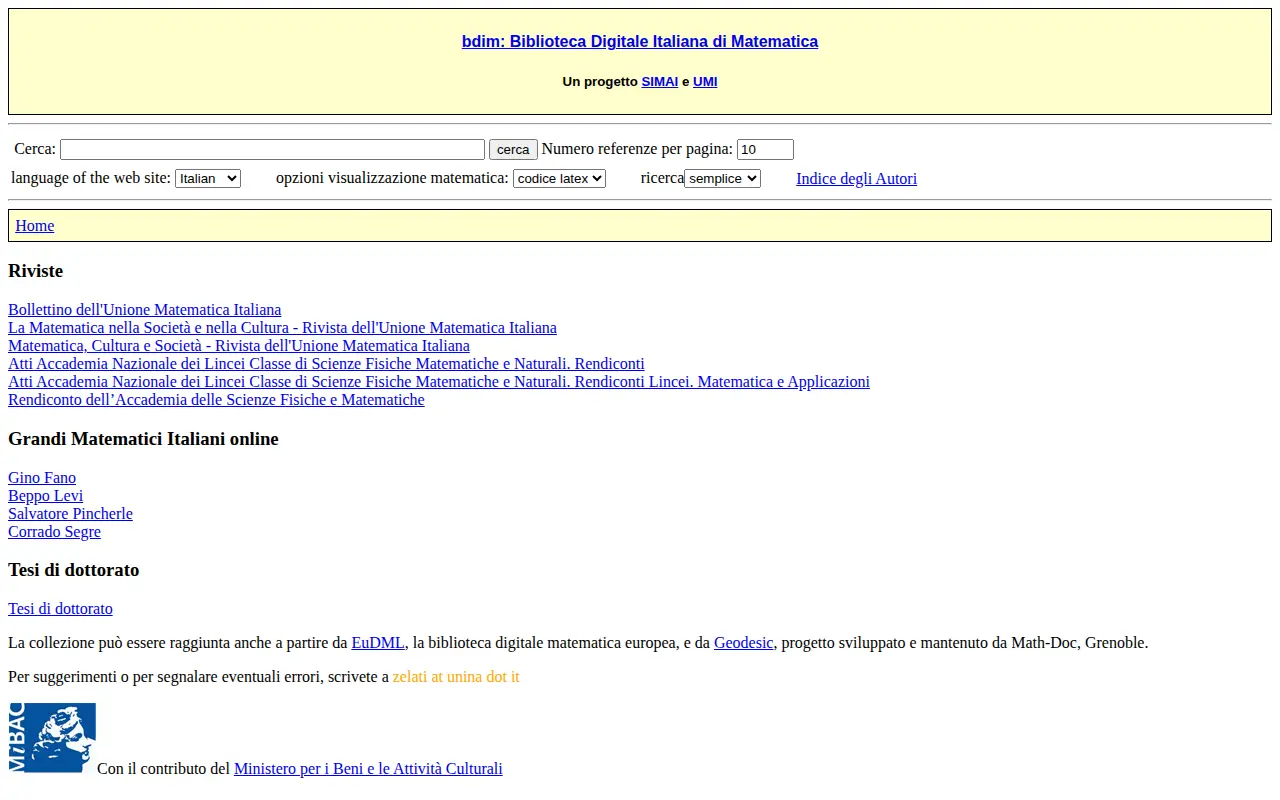The height and width of the screenshot is (800, 1280).
Task: Focus the Cerca search text field
Action: click(x=272, y=149)
